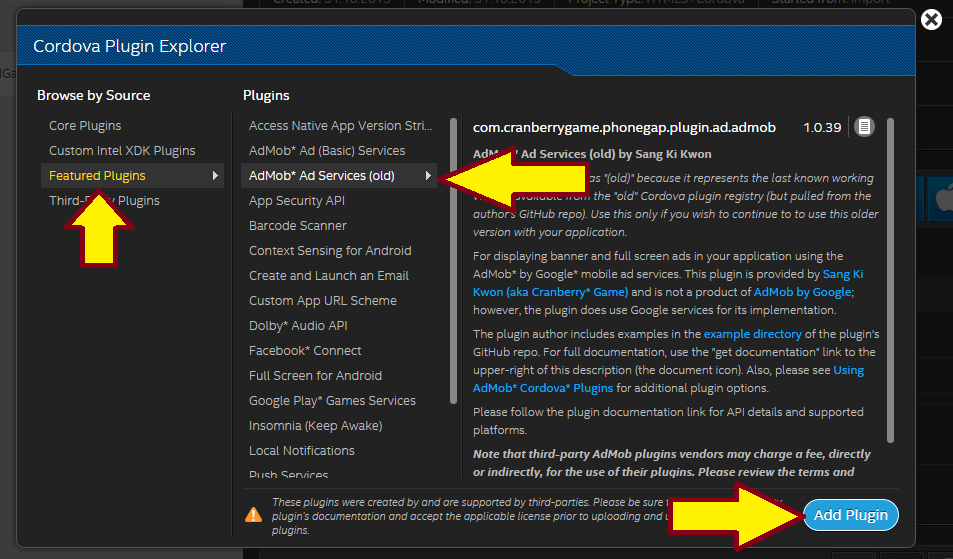Click the warning triangle icon

[254, 515]
